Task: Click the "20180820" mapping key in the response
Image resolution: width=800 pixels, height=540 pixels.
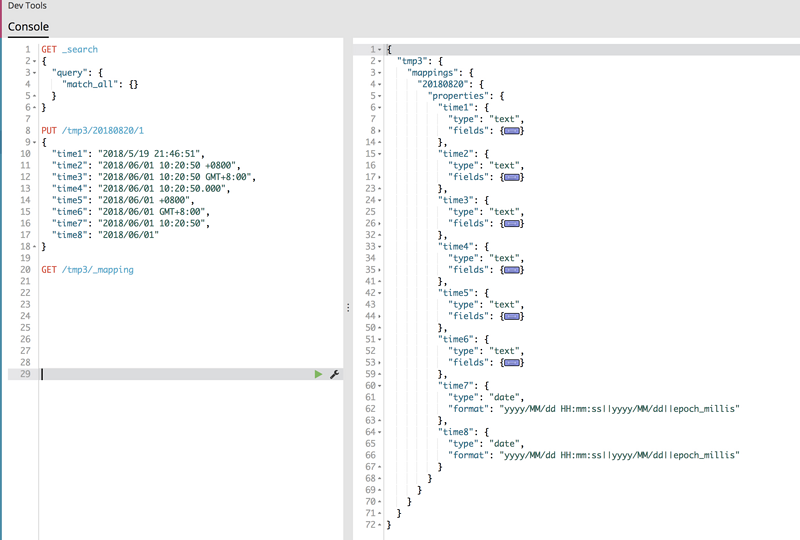Action: pos(443,84)
